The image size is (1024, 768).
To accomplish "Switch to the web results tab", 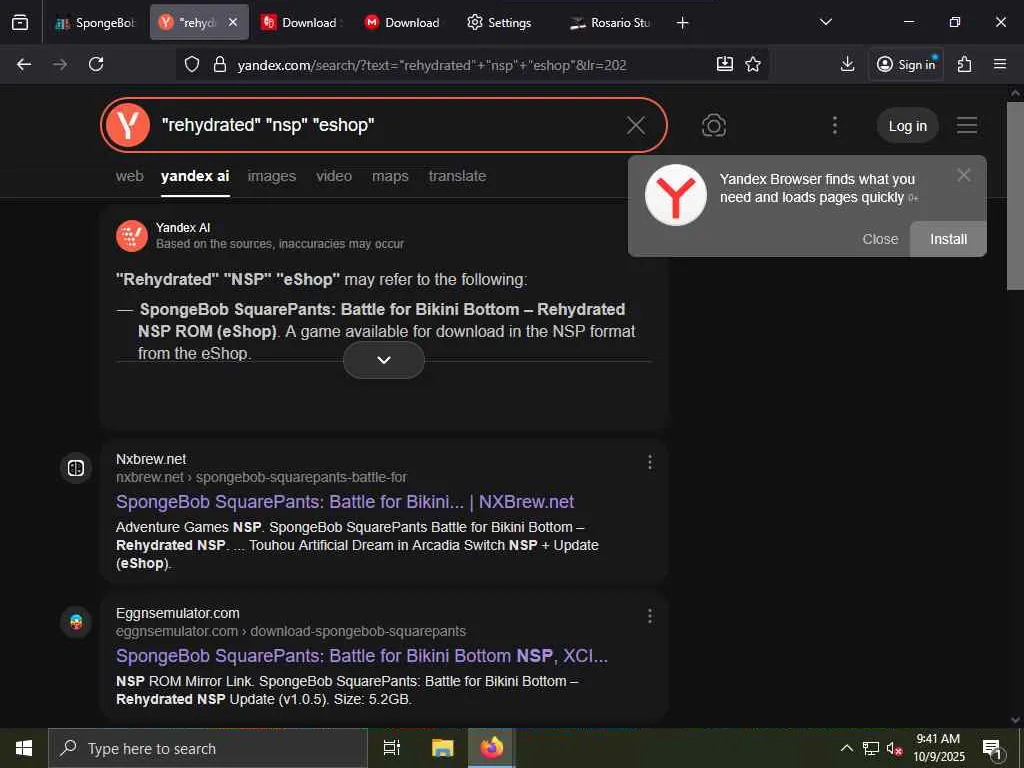I will pos(130,176).
